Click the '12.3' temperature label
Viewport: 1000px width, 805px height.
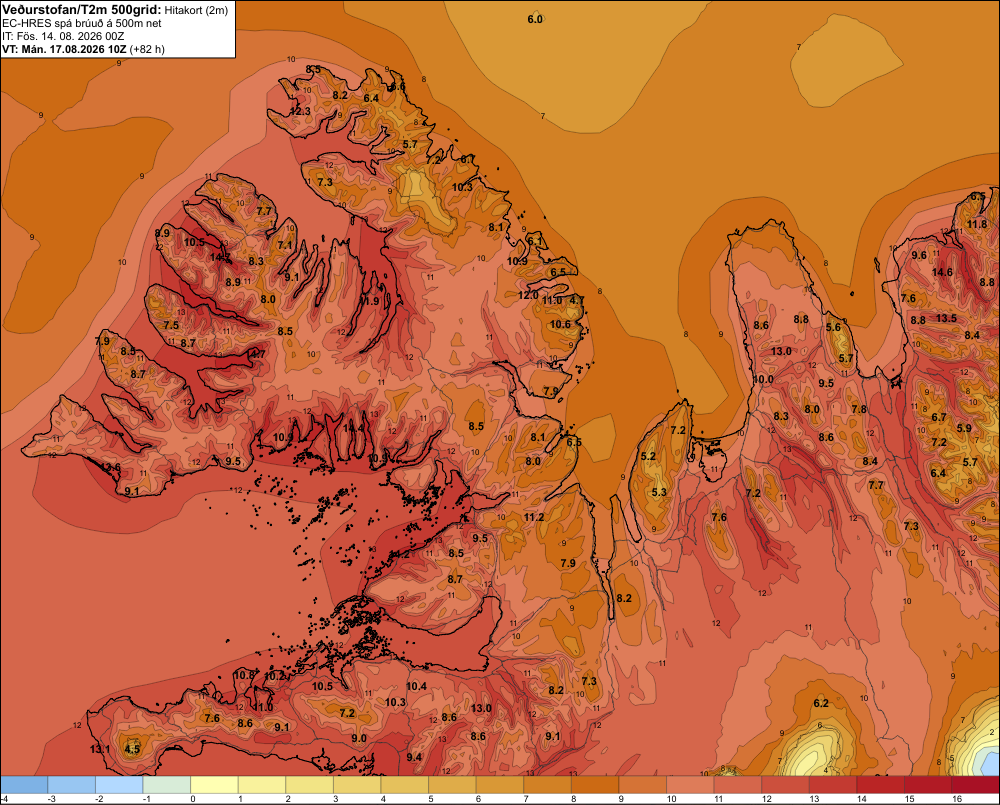[300, 111]
